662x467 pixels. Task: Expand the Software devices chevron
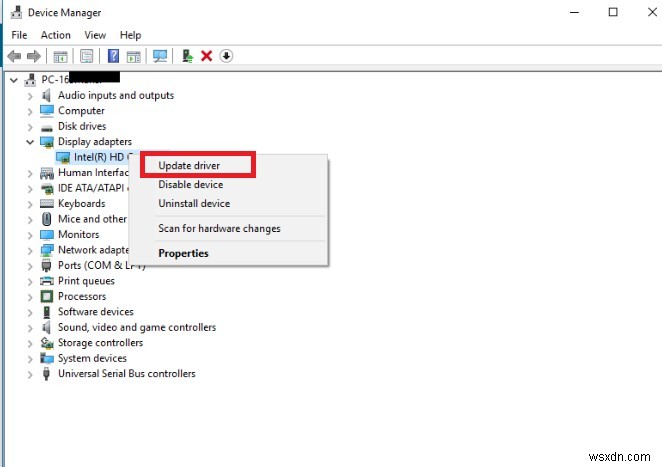[x=30, y=313]
